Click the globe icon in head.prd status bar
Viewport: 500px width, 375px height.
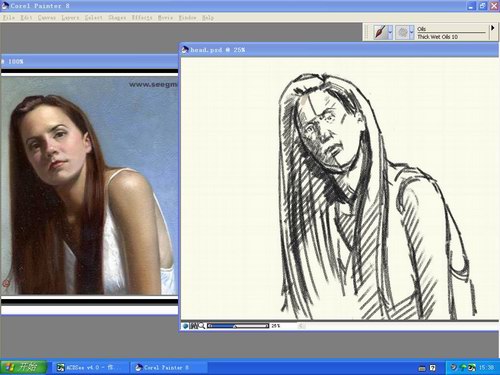click(x=186, y=326)
